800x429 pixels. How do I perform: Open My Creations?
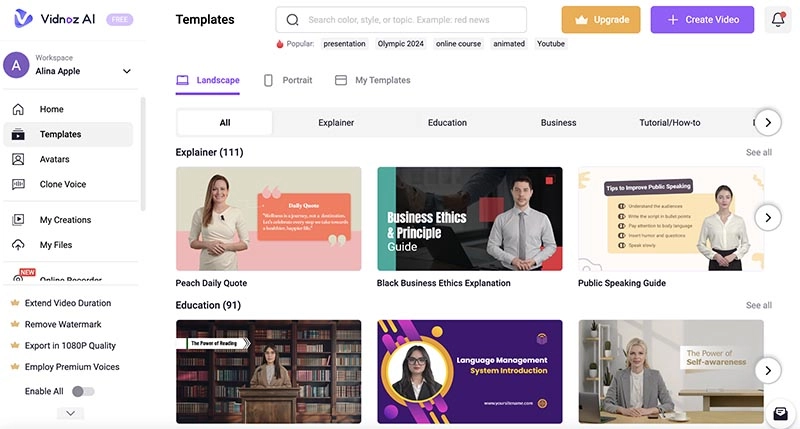pyautogui.click(x=65, y=220)
